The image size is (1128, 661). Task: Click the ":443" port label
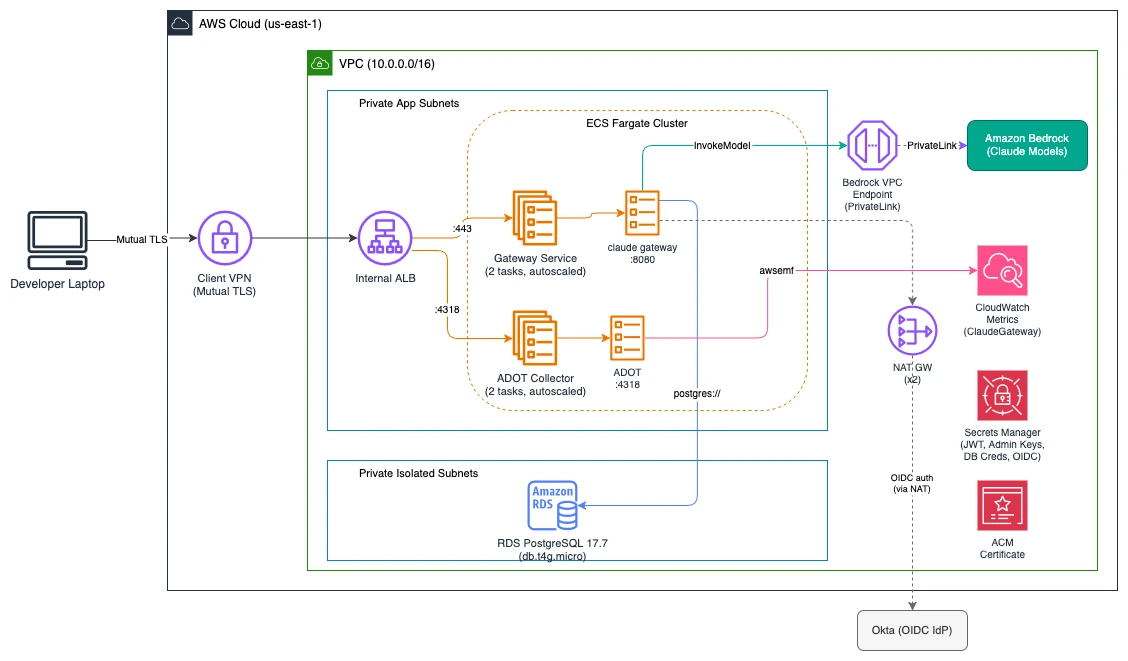click(x=463, y=229)
